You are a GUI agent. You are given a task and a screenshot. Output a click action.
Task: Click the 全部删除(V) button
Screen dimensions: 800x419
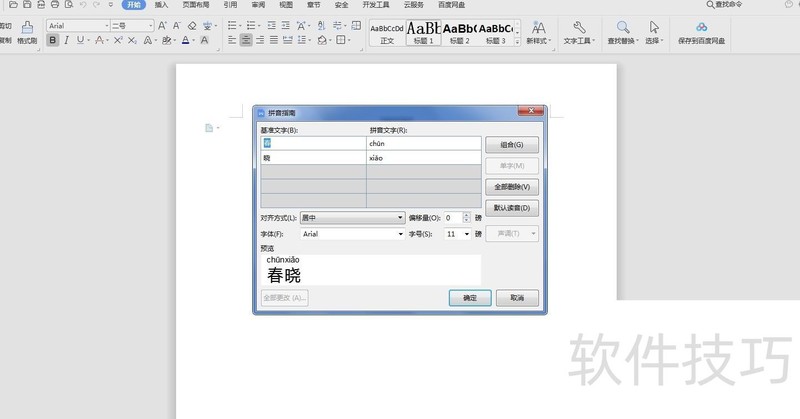512,187
